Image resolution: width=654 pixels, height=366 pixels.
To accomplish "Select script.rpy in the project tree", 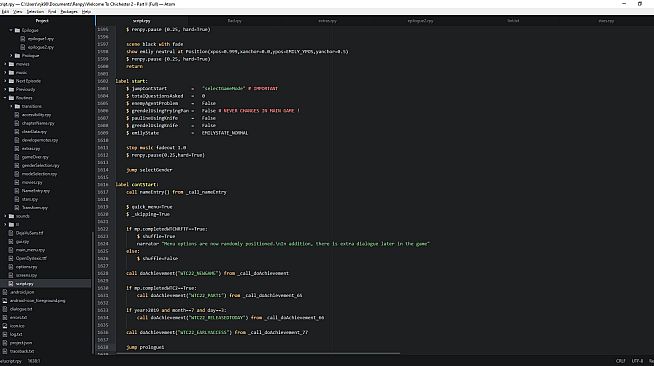I will click(x=45, y=283).
